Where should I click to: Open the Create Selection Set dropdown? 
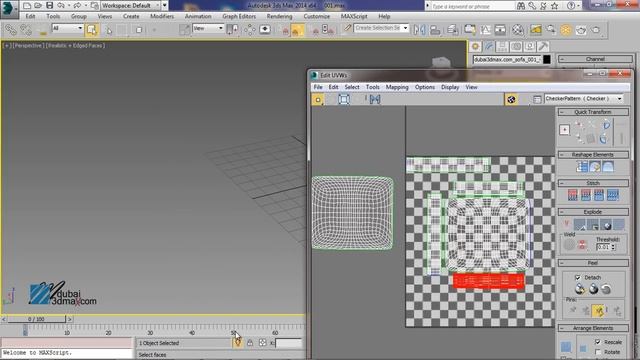click(x=381, y=28)
